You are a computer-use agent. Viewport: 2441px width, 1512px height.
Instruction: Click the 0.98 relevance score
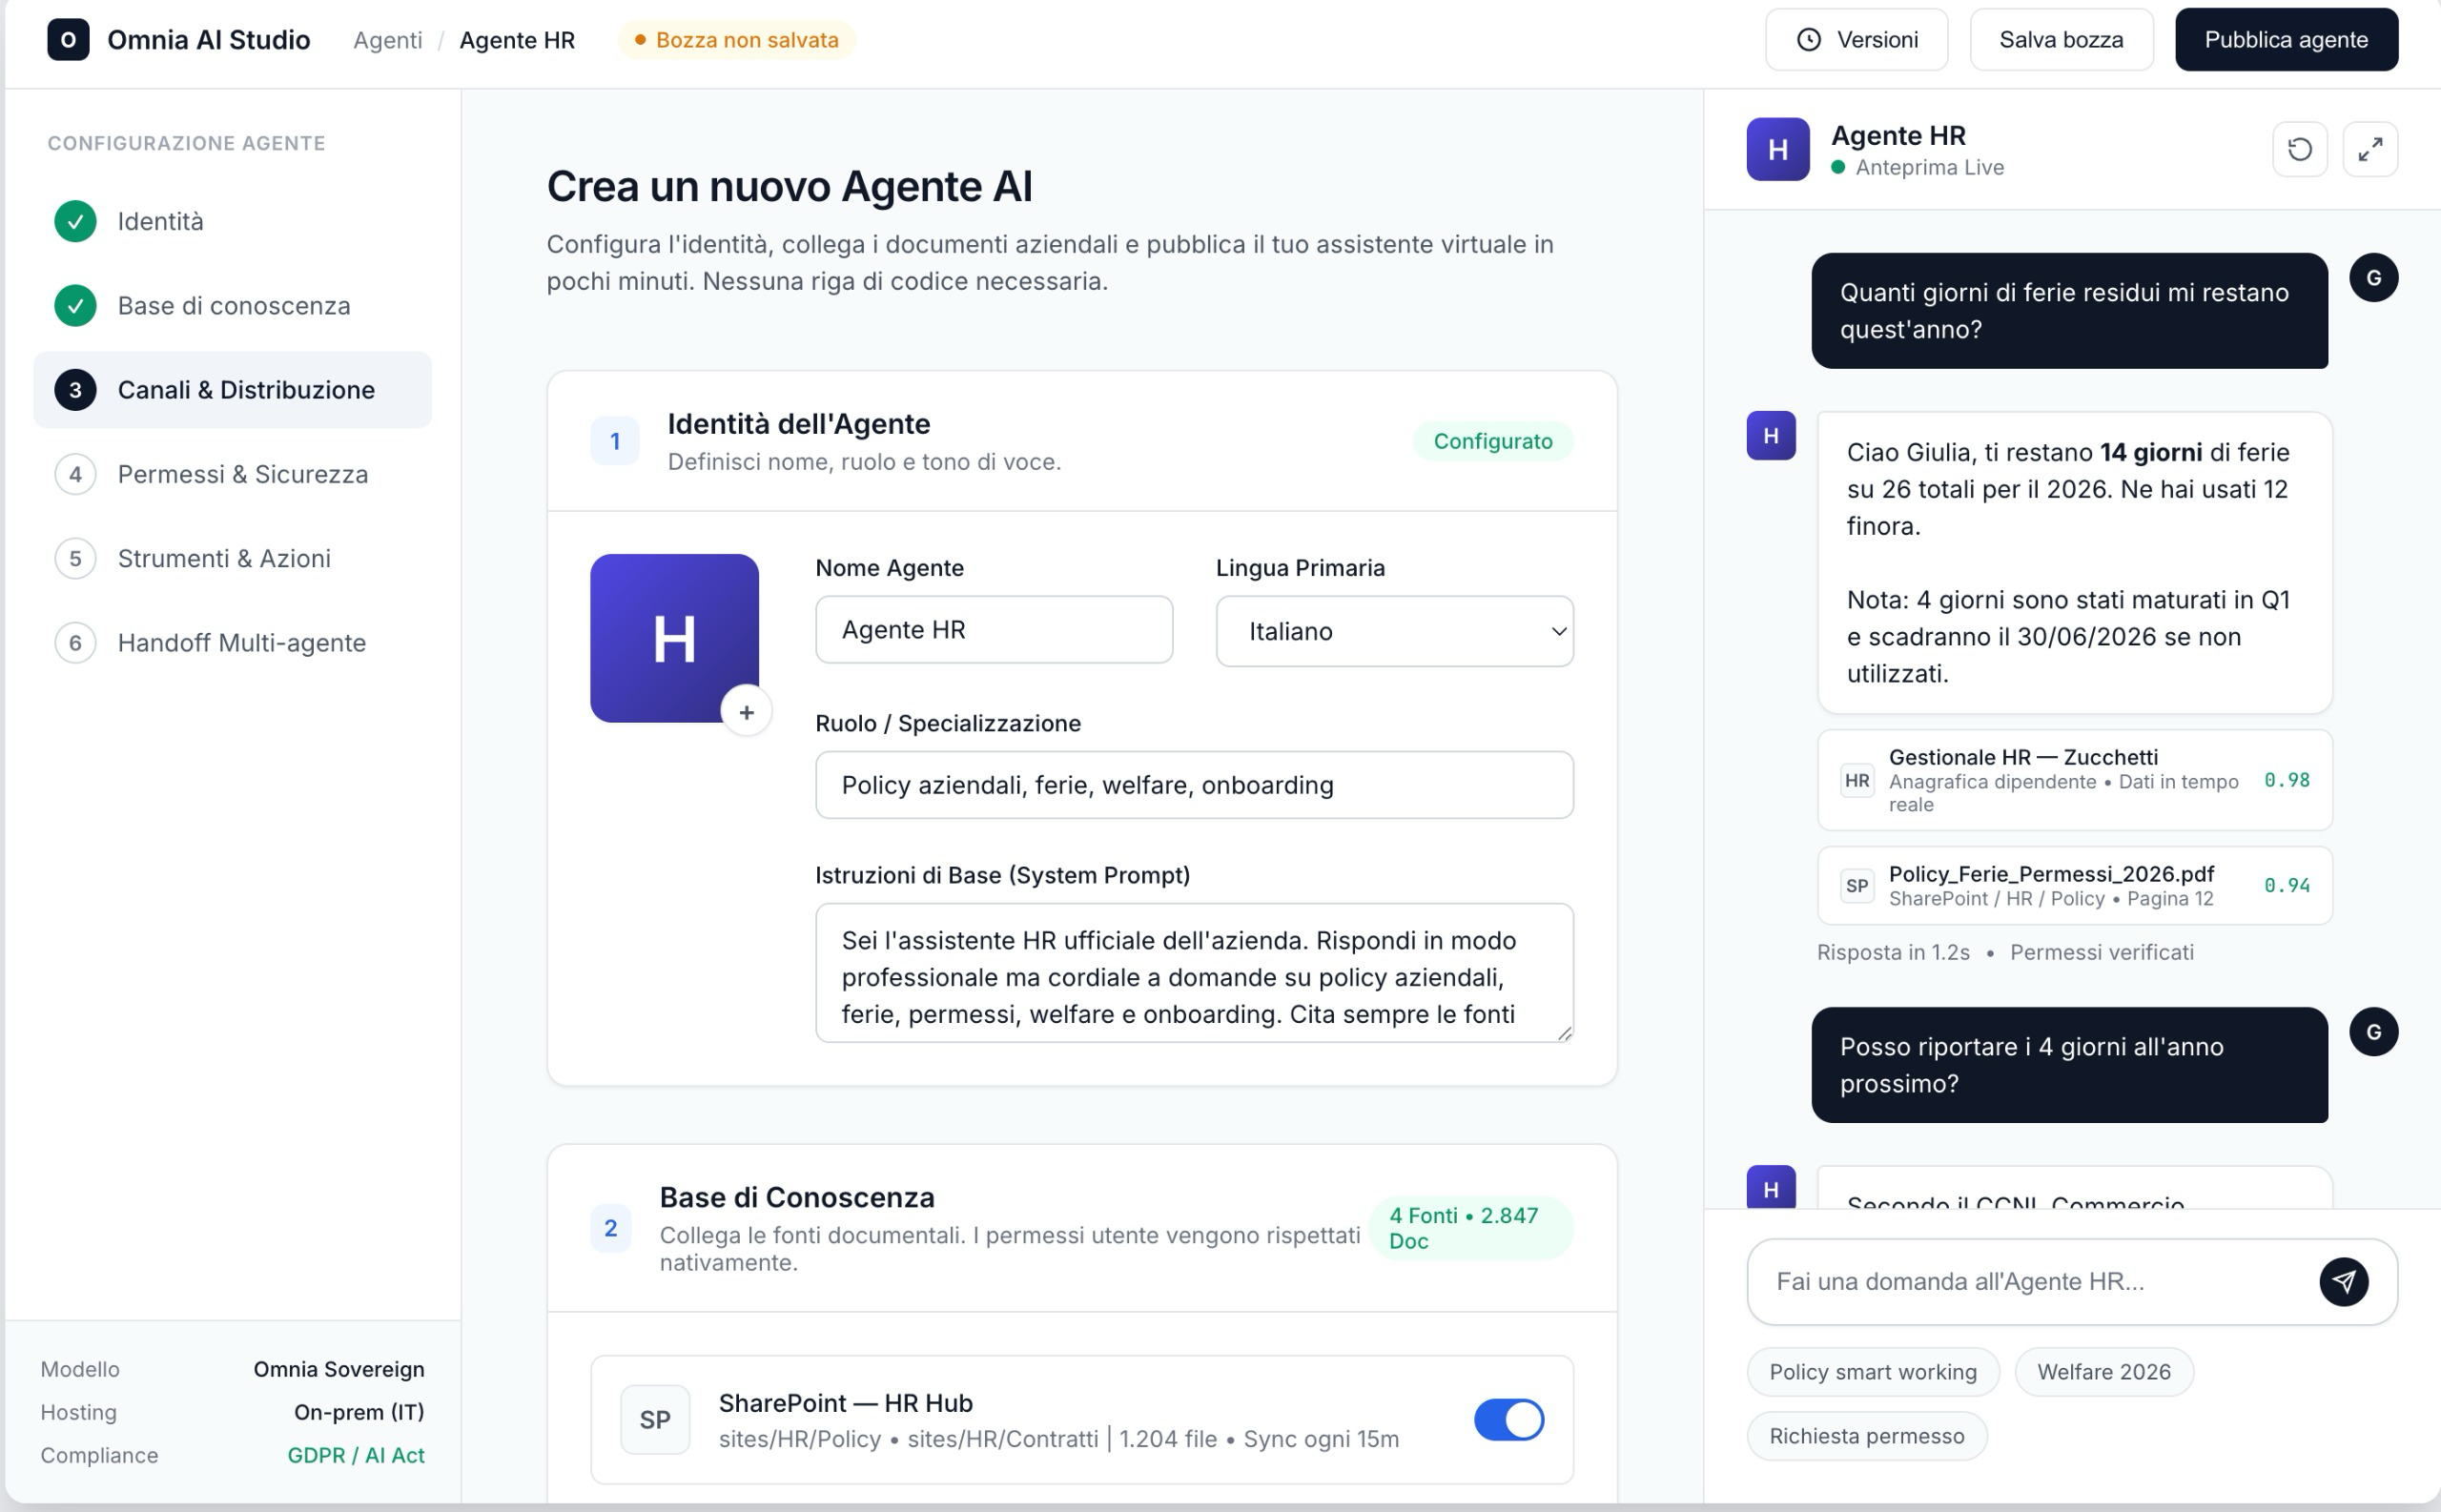point(2286,780)
